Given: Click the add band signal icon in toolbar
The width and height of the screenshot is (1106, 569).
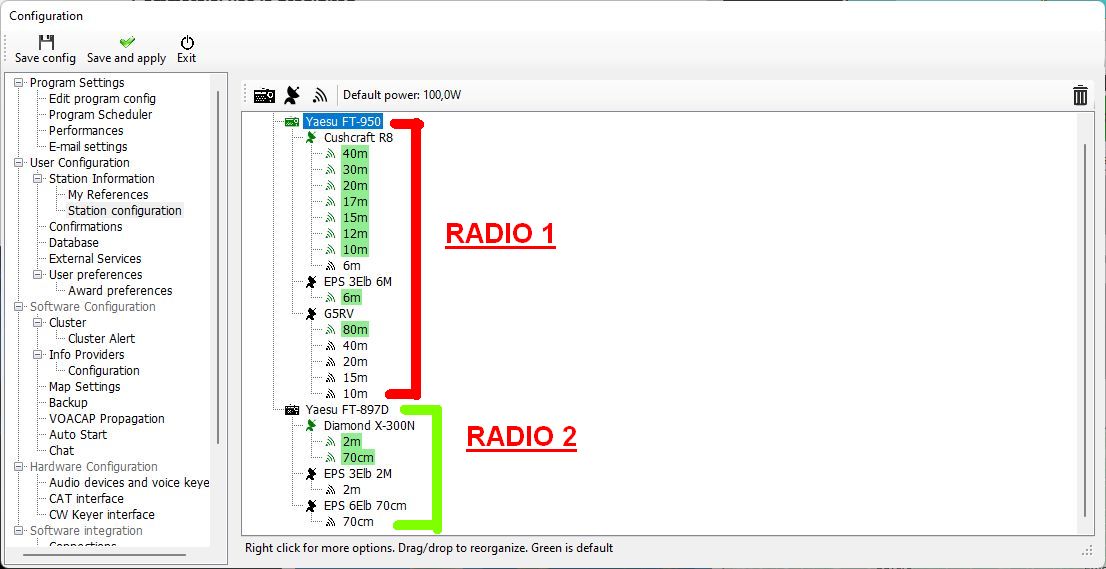Looking at the screenshot, I should pyautogui.click(x=320, y=96).
